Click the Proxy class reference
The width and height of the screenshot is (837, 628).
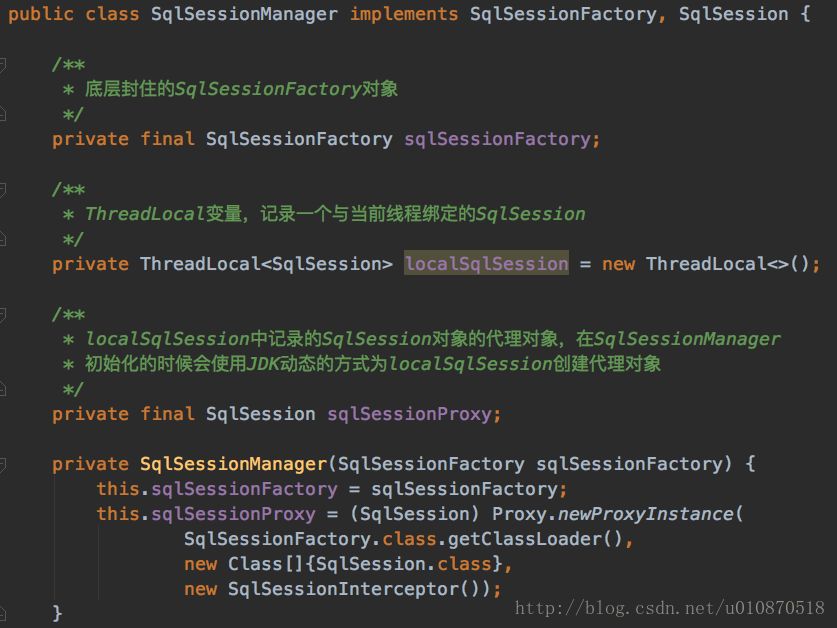point(519,514)
